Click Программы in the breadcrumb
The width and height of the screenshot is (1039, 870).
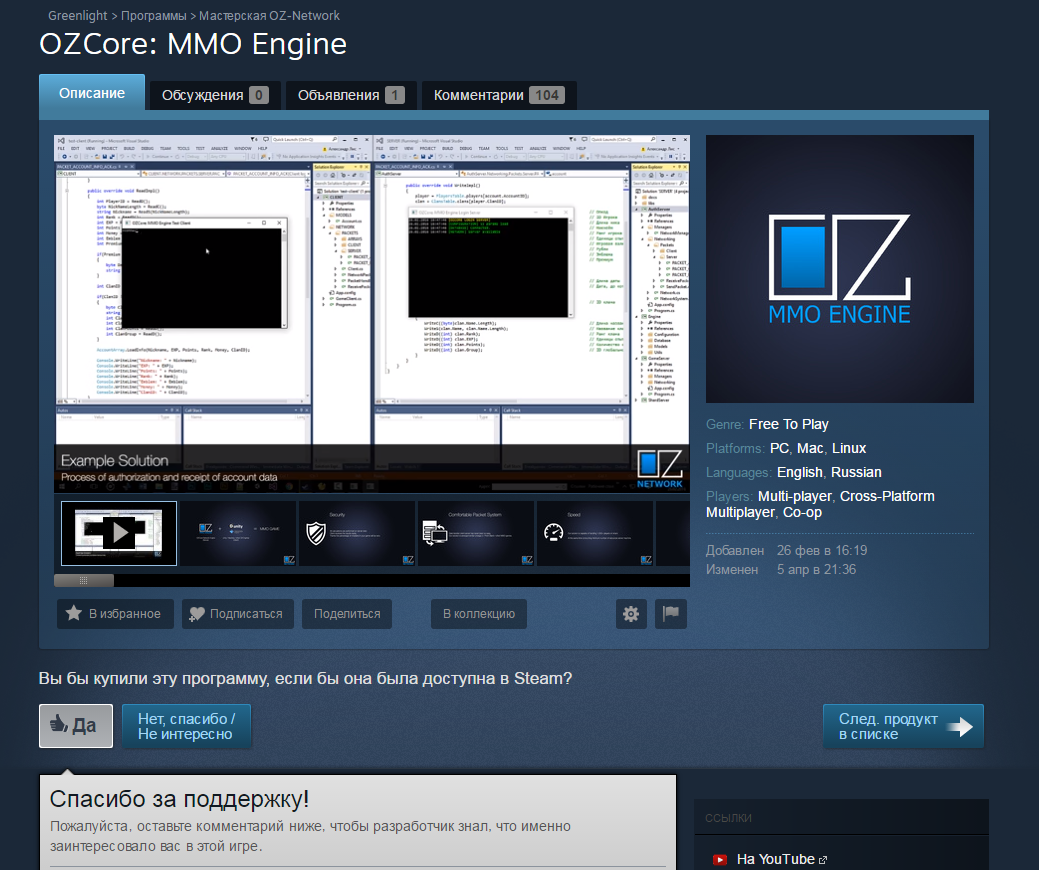(x=154, y=15)
